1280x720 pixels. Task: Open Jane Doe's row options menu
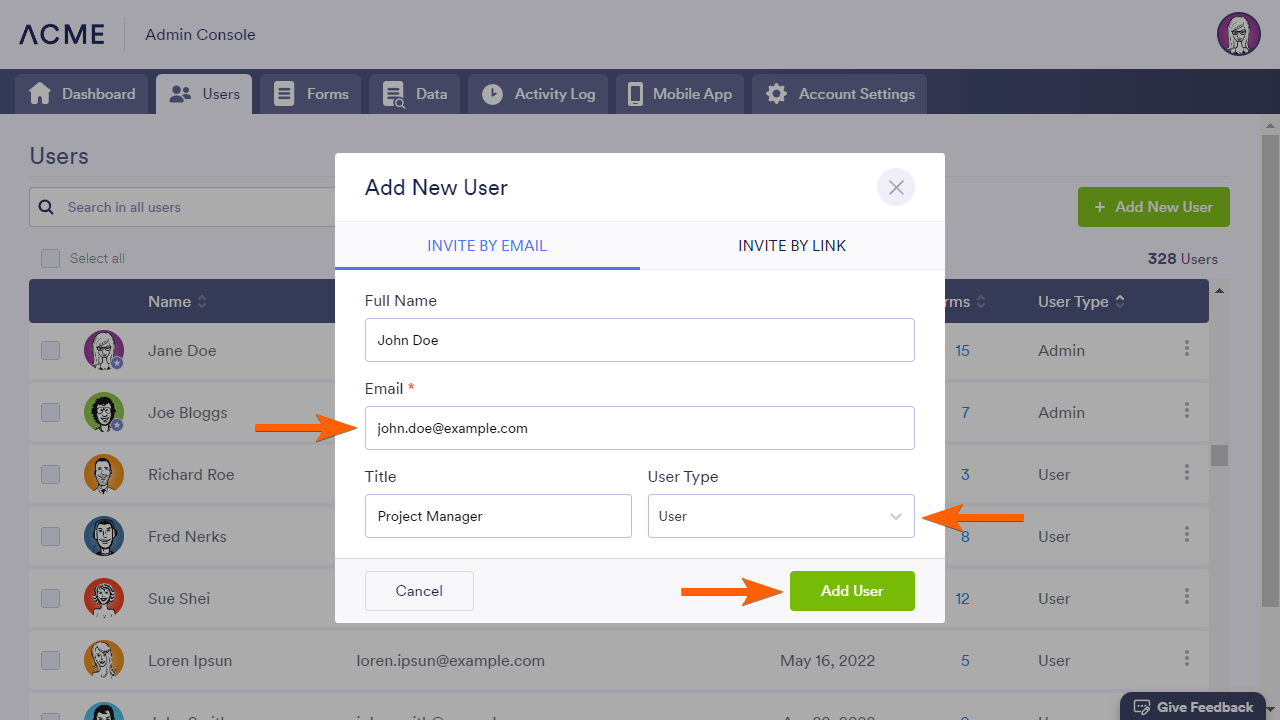click(1187, 349)
